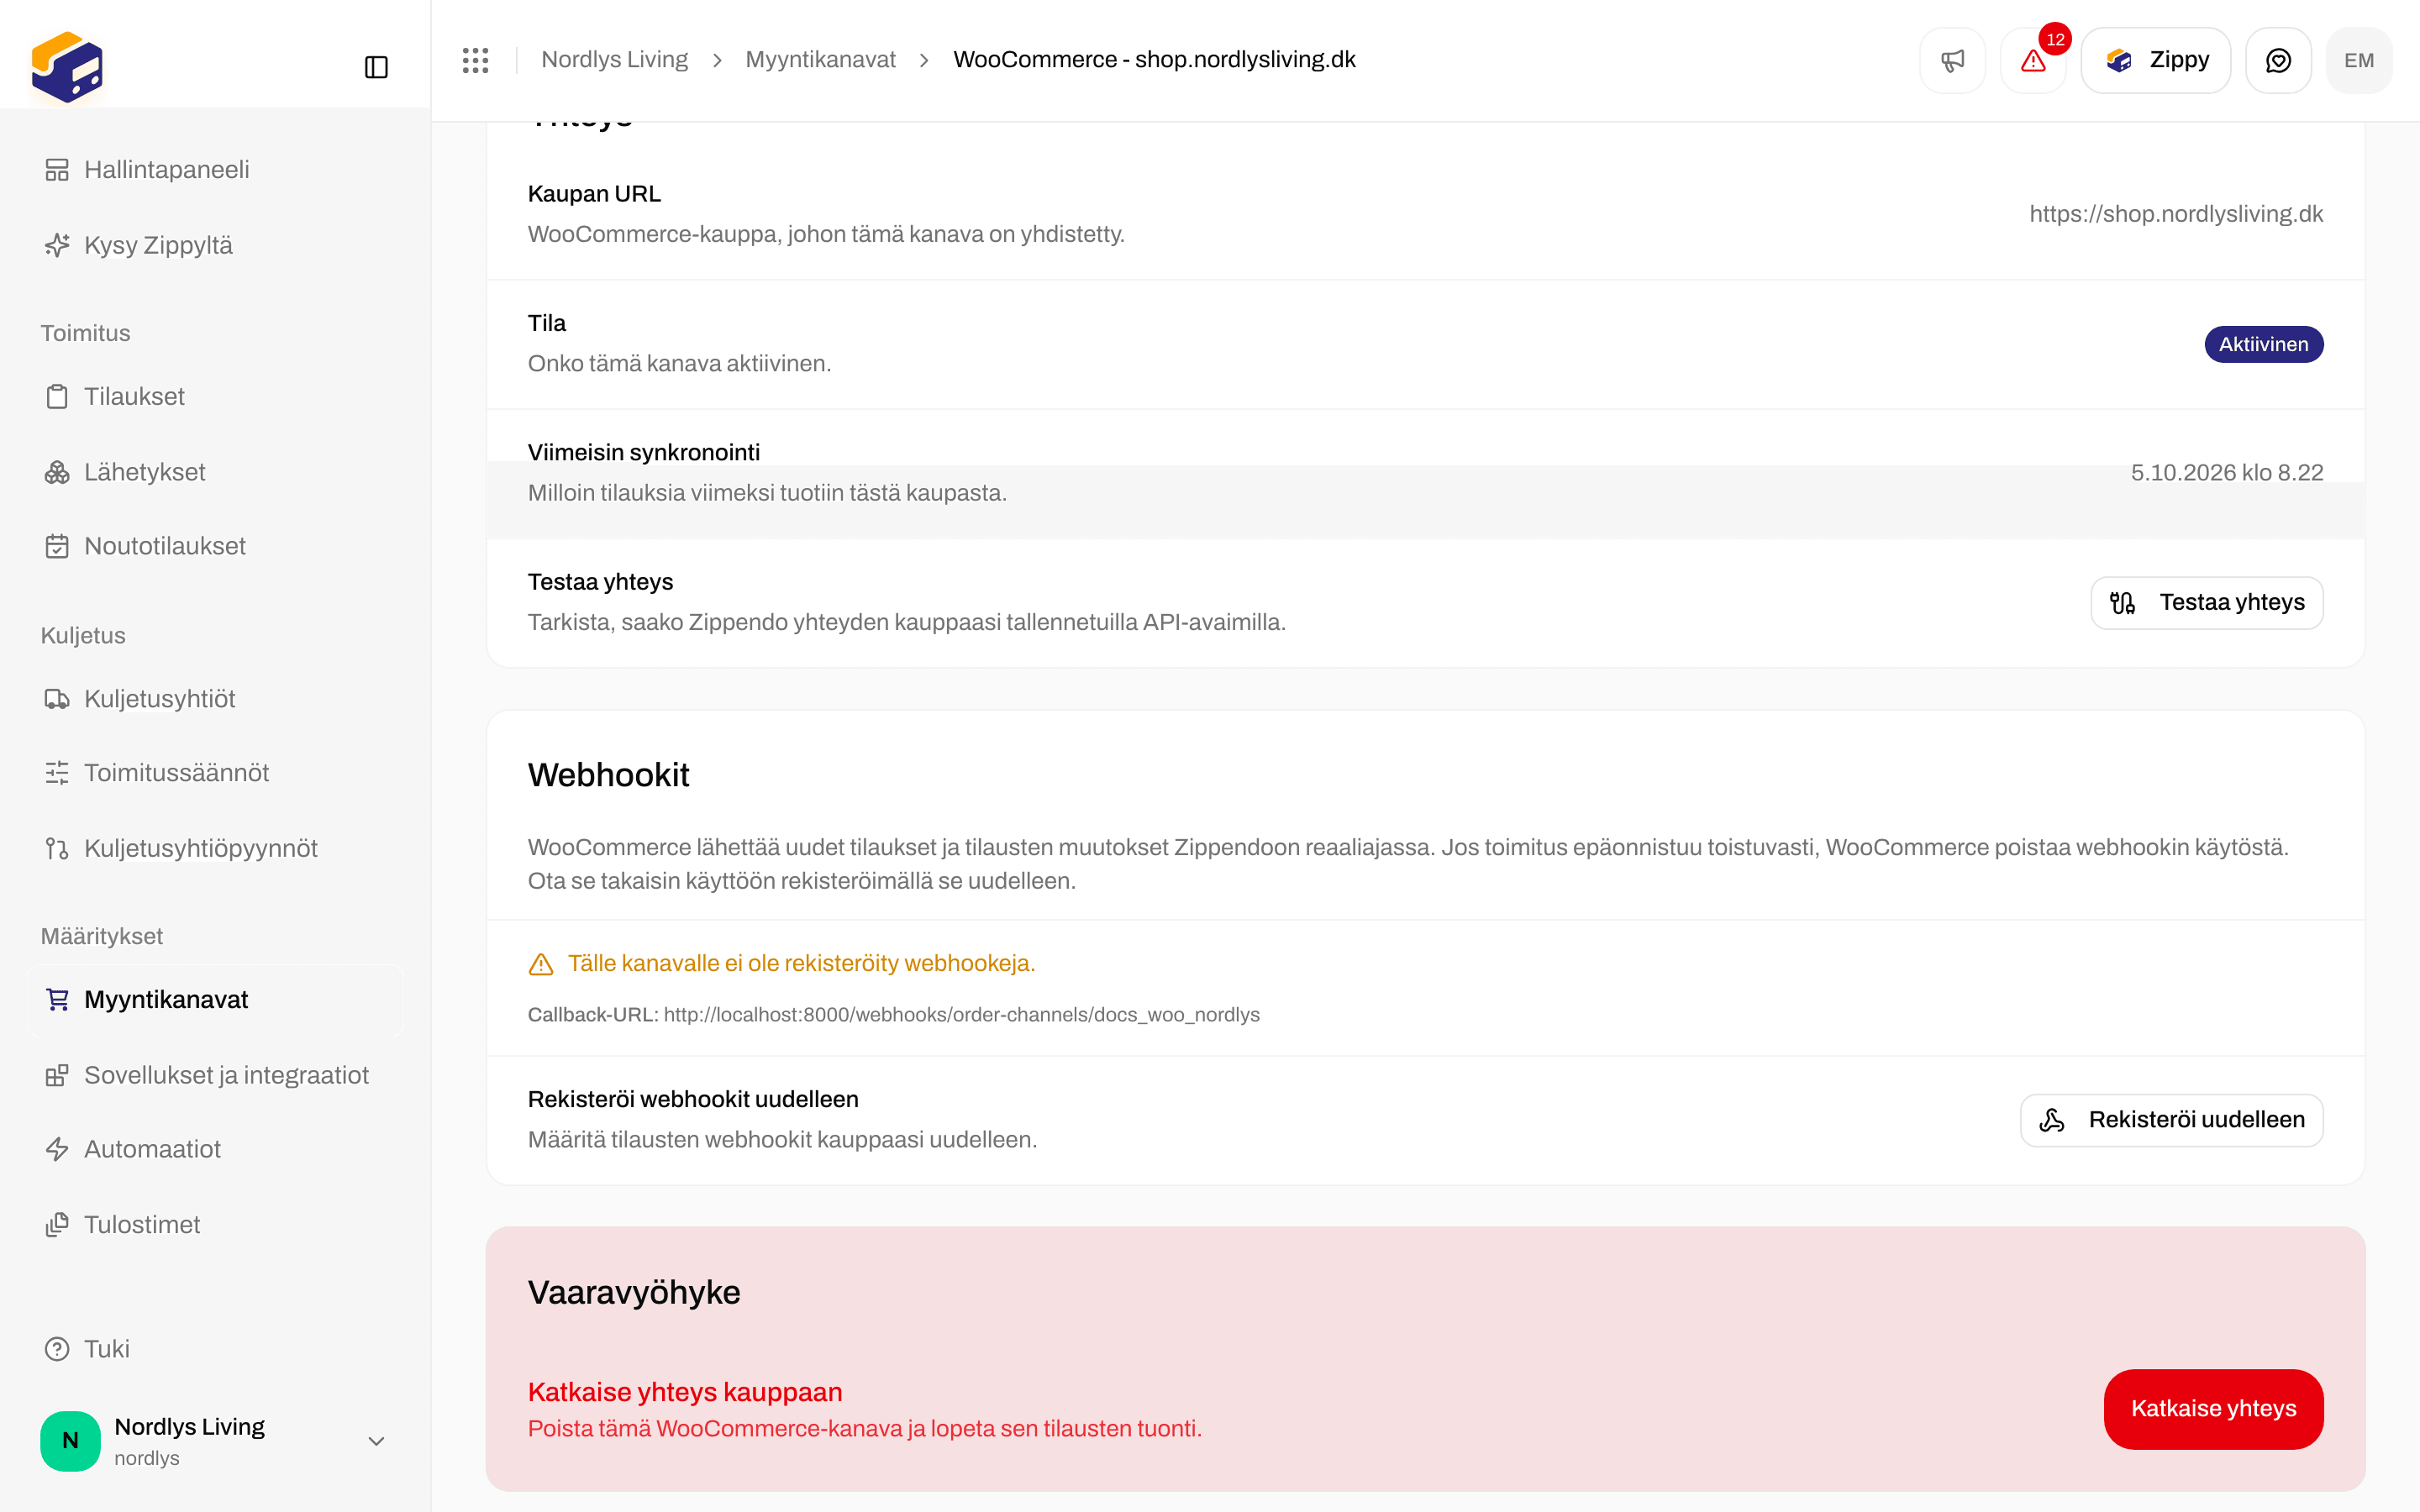Open Tuki help page

[x=216, y=1349]
